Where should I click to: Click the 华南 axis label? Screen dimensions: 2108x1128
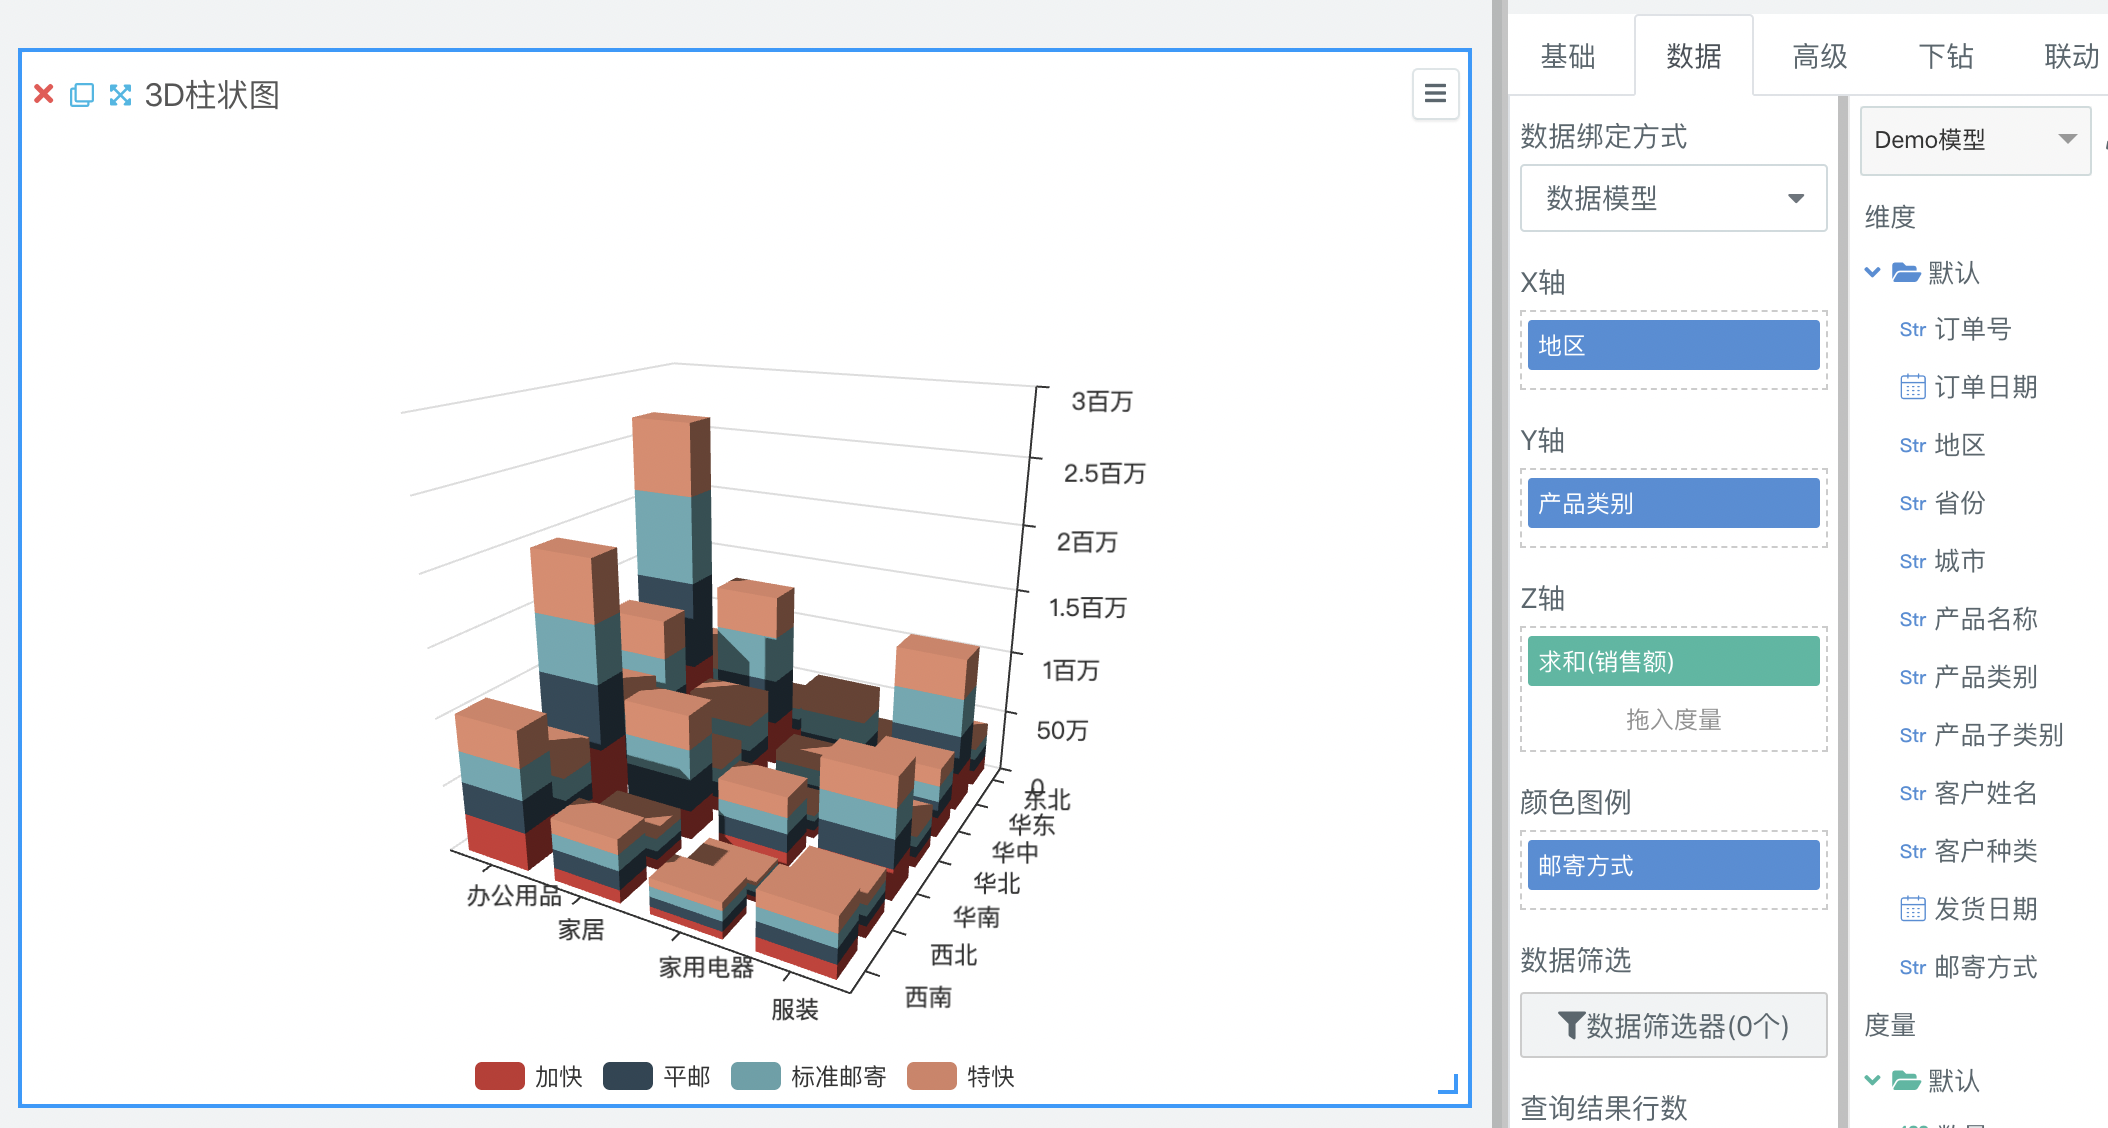click(976, 917)
